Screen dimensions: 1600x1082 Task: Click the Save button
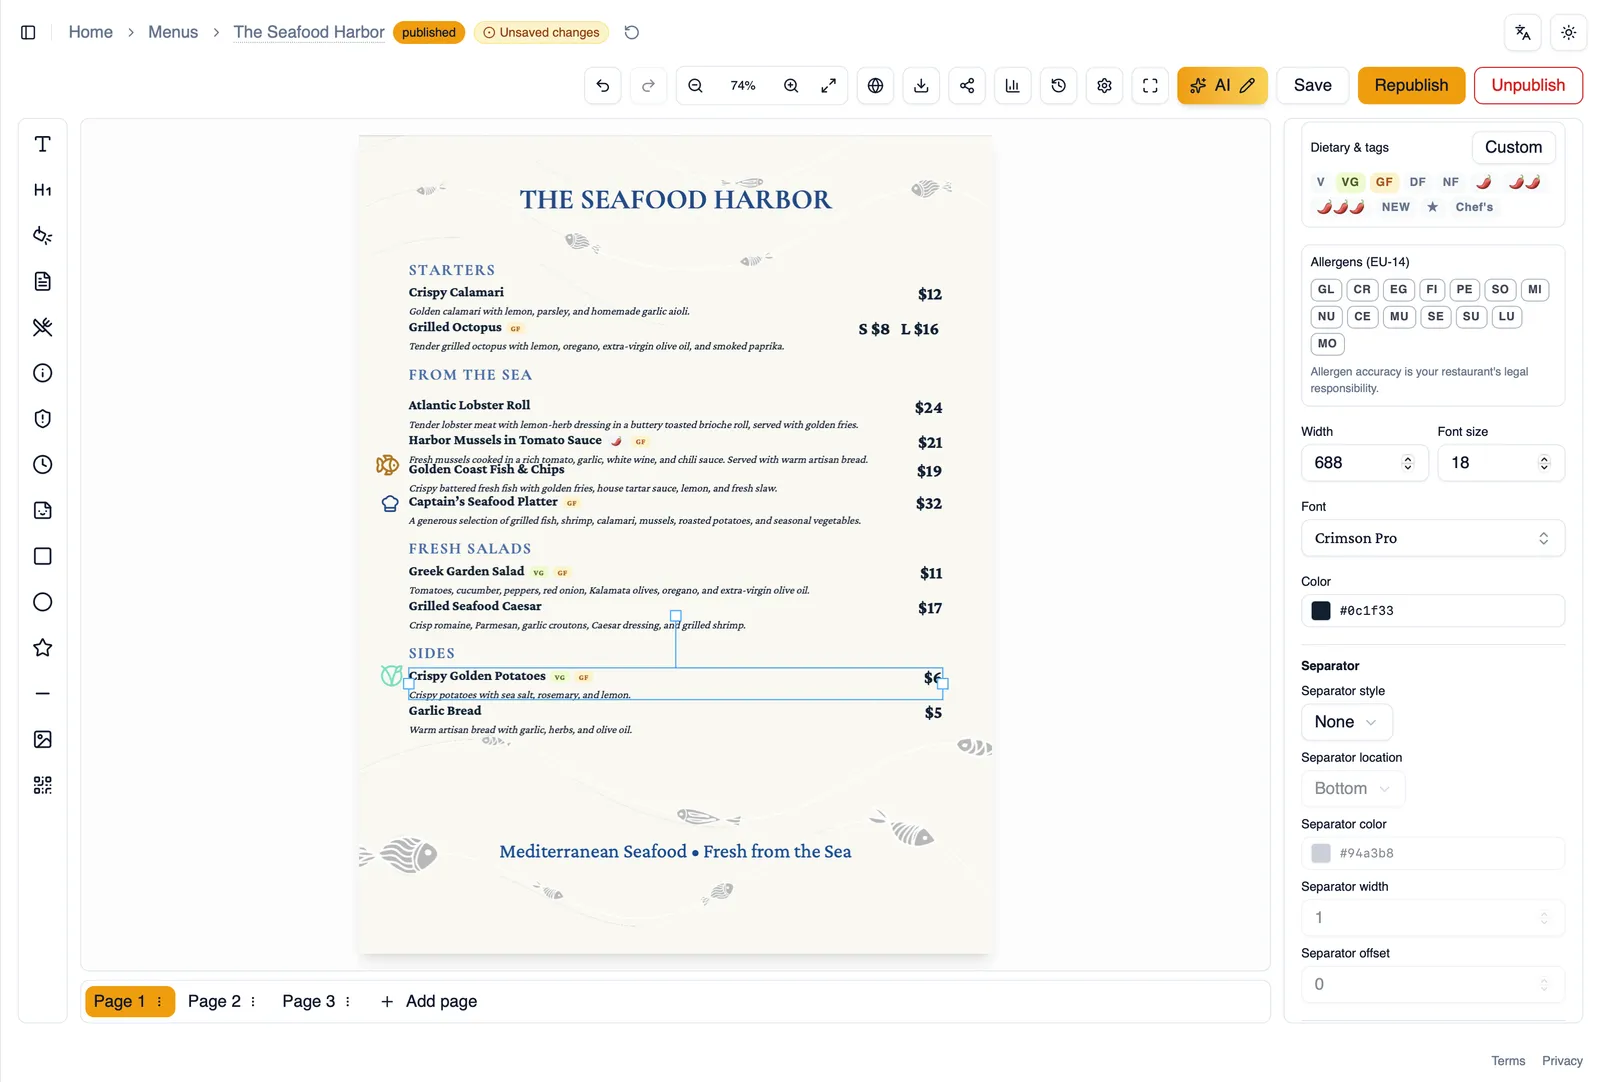tap(1312, 86)
